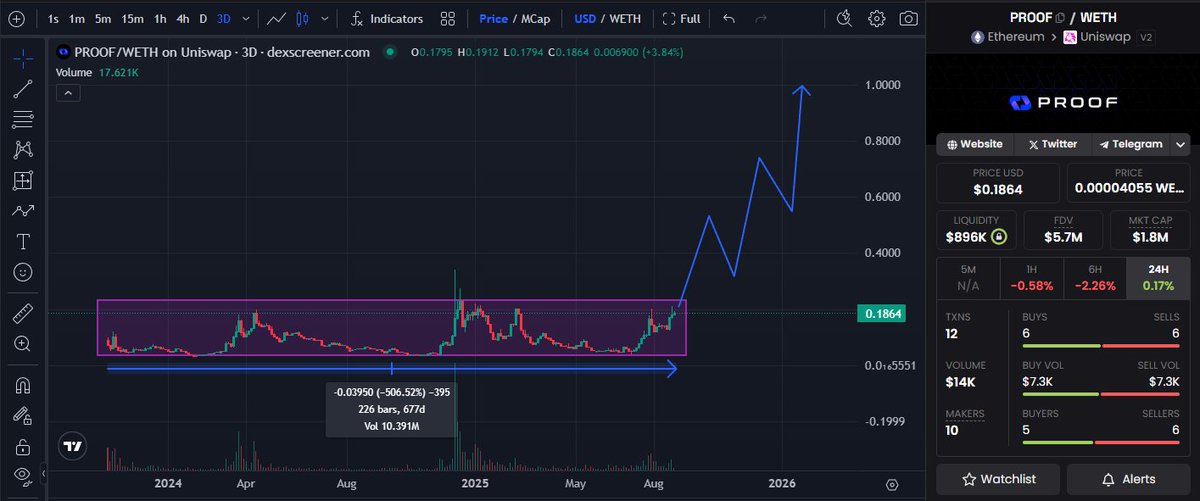Click the TradingView logo on chart

[72, 447]
